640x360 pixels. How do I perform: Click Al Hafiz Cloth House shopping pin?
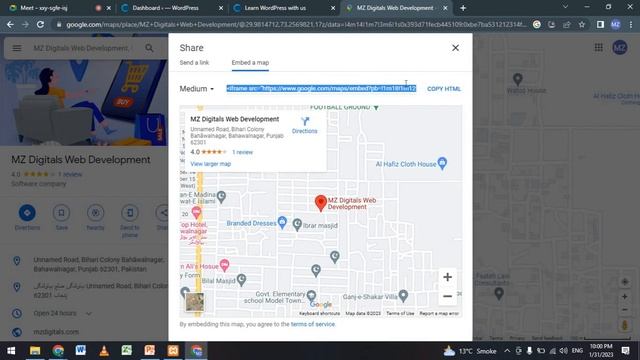point(442,163)
